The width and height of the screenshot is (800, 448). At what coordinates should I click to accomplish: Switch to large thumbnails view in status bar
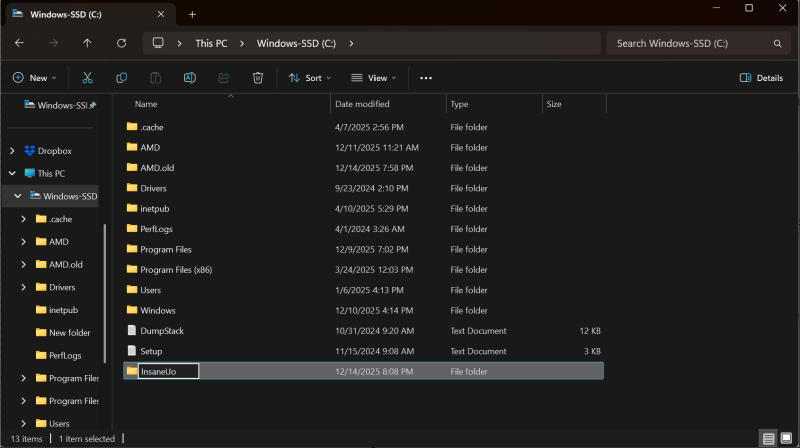pos(786,438)
